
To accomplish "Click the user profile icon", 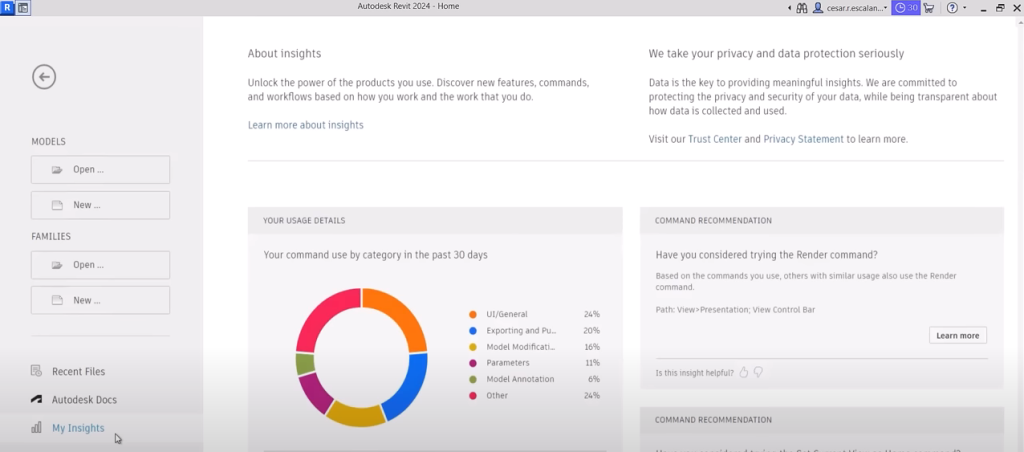I will tap(818, 8).
